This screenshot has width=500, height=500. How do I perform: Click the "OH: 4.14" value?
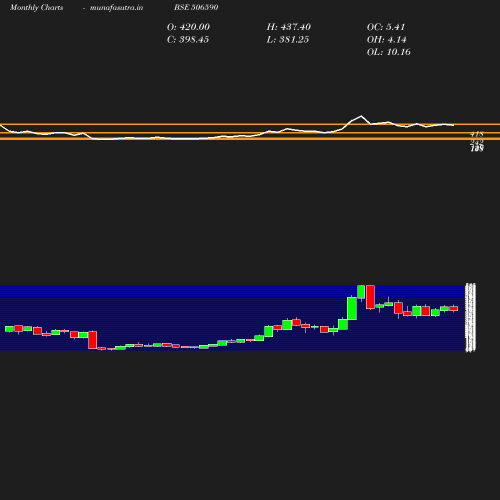[386, 40]
